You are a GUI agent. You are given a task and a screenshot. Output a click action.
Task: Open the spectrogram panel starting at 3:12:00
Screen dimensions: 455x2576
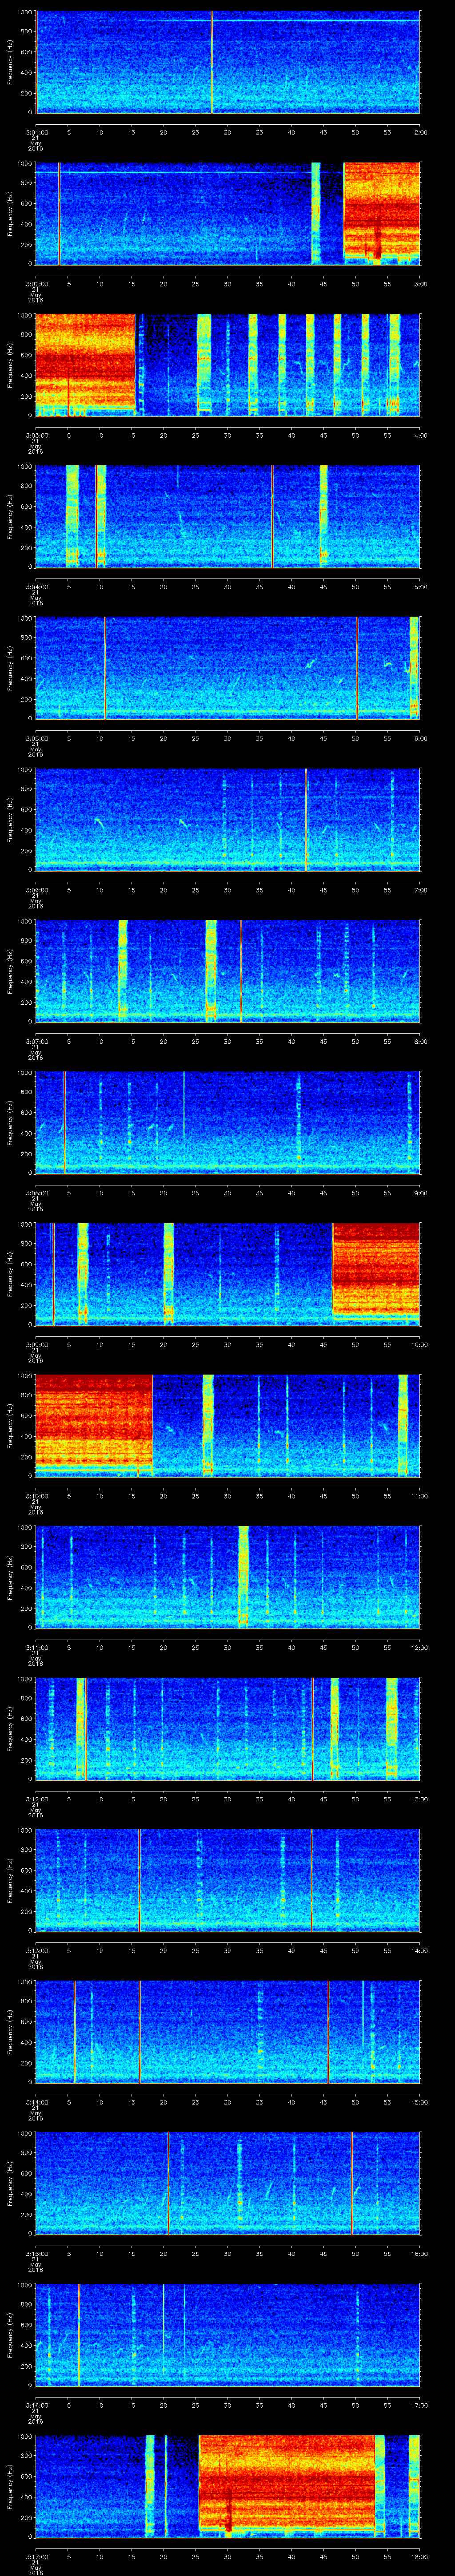coord(227,1728)
